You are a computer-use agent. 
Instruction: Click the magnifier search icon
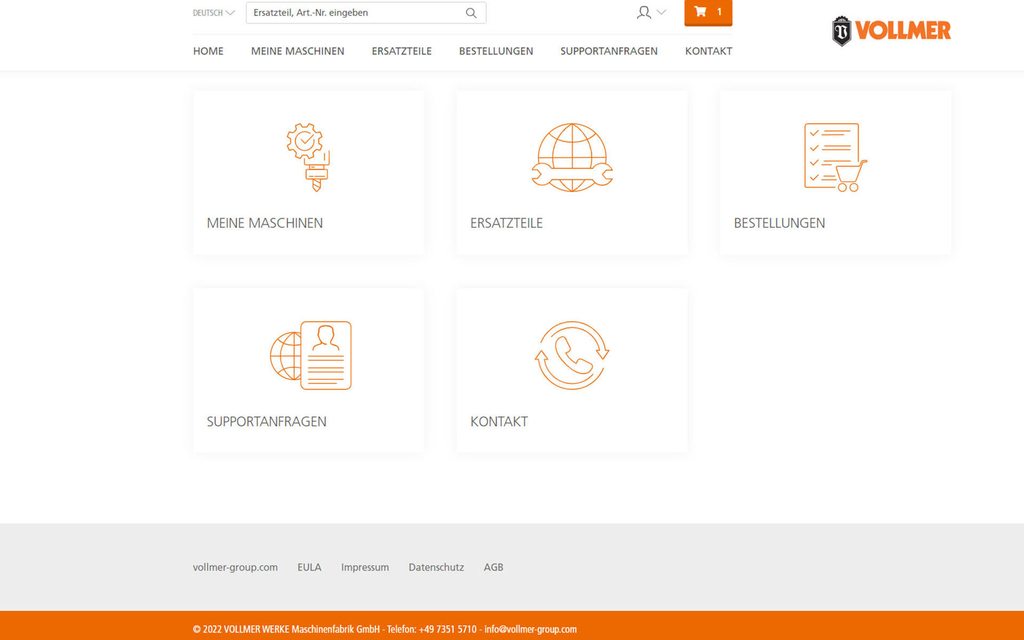coord(472,13)
